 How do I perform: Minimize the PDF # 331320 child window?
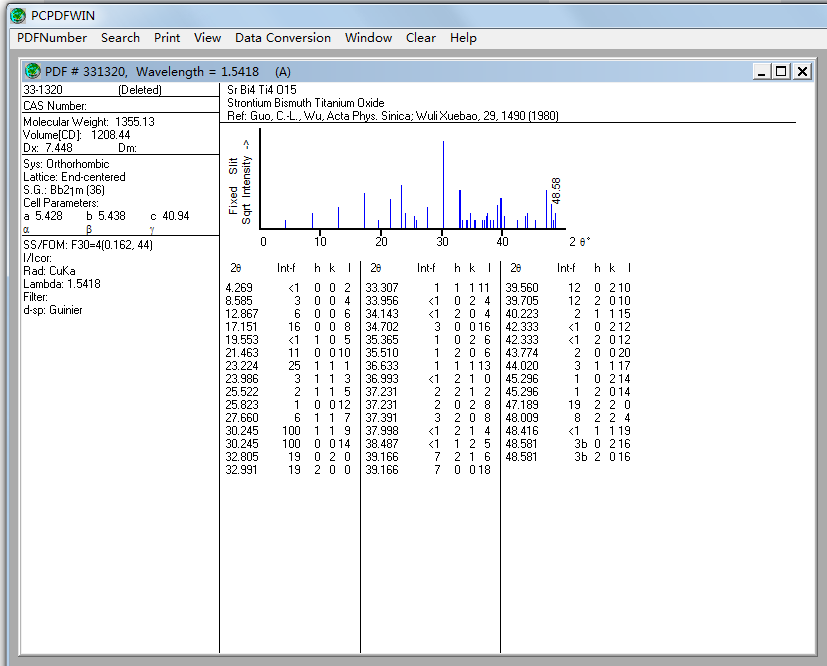click(762, 71)
